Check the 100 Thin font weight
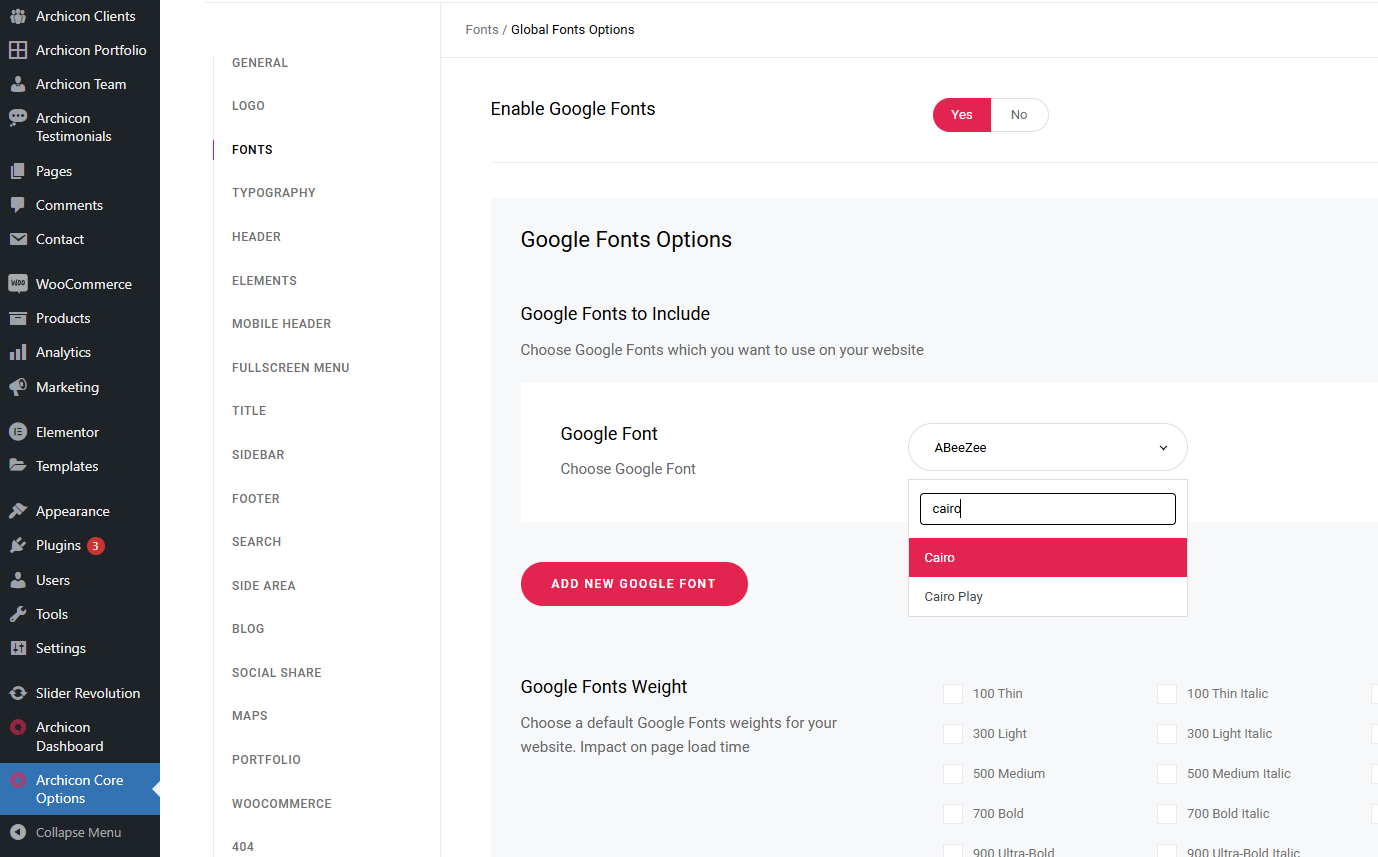The width and height of the screenshot is (1378, 857). coord(953,694)
